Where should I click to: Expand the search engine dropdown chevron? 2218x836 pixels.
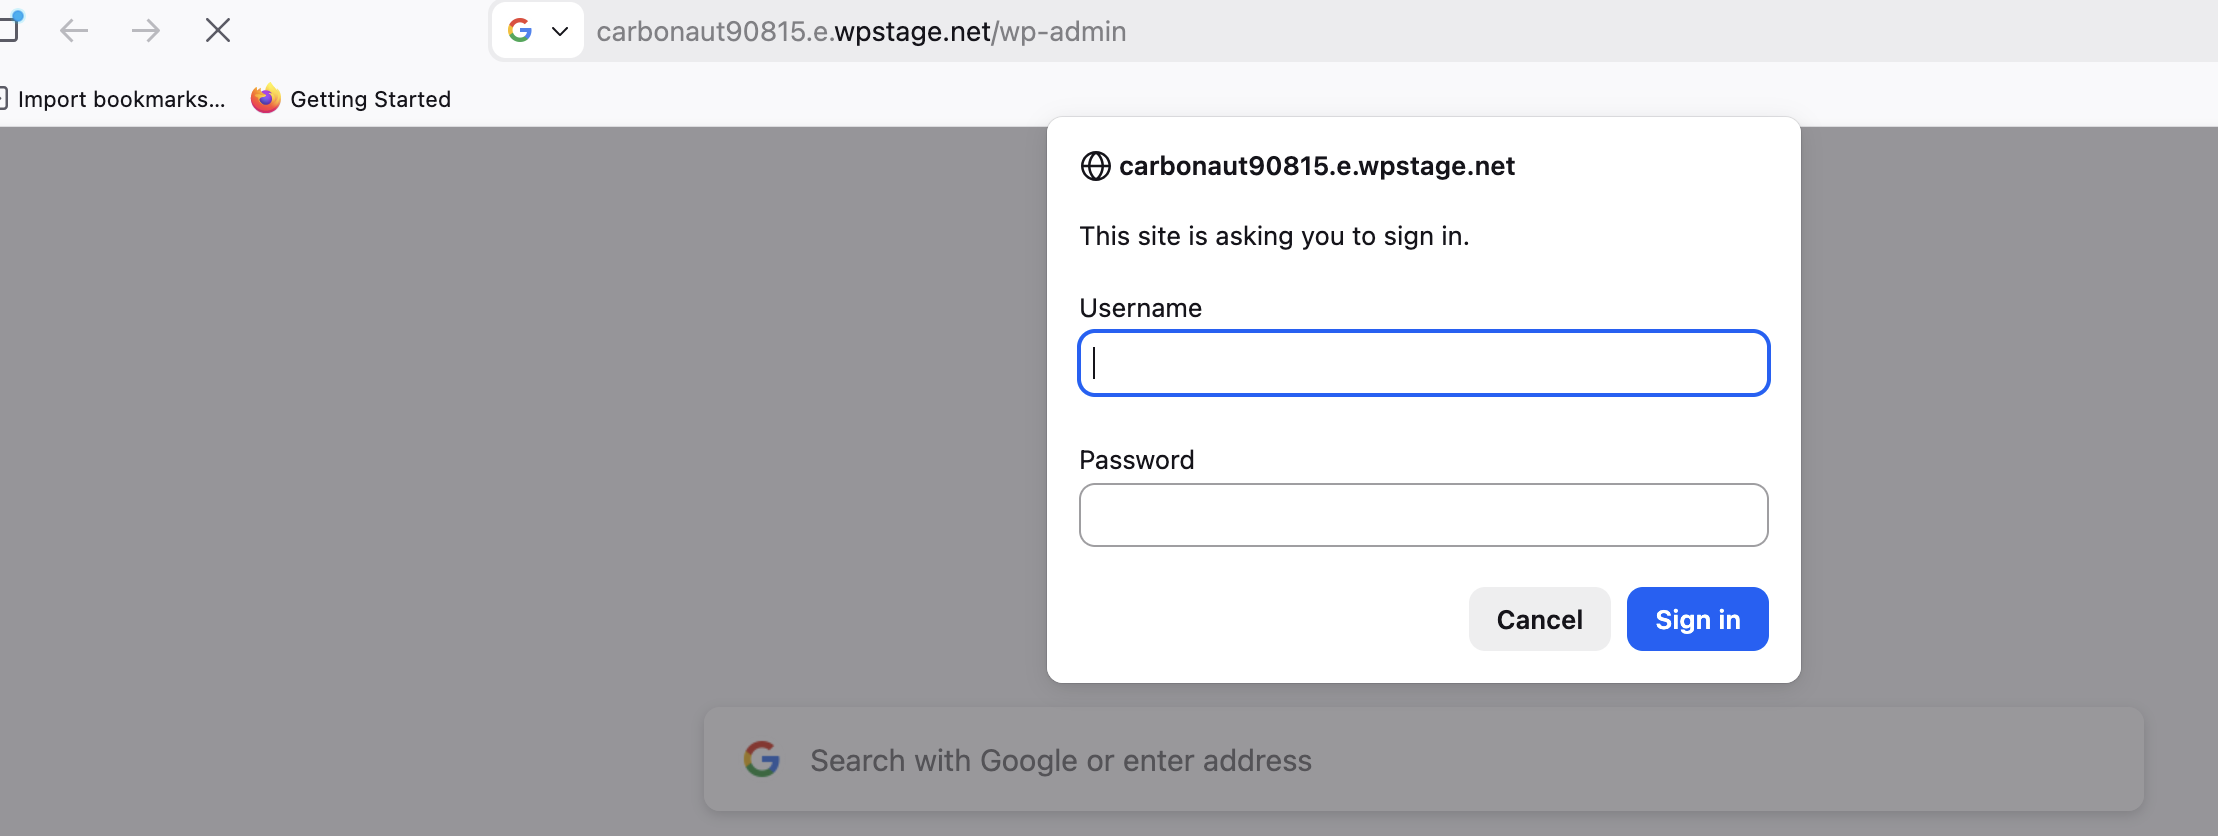pos(560,31)
